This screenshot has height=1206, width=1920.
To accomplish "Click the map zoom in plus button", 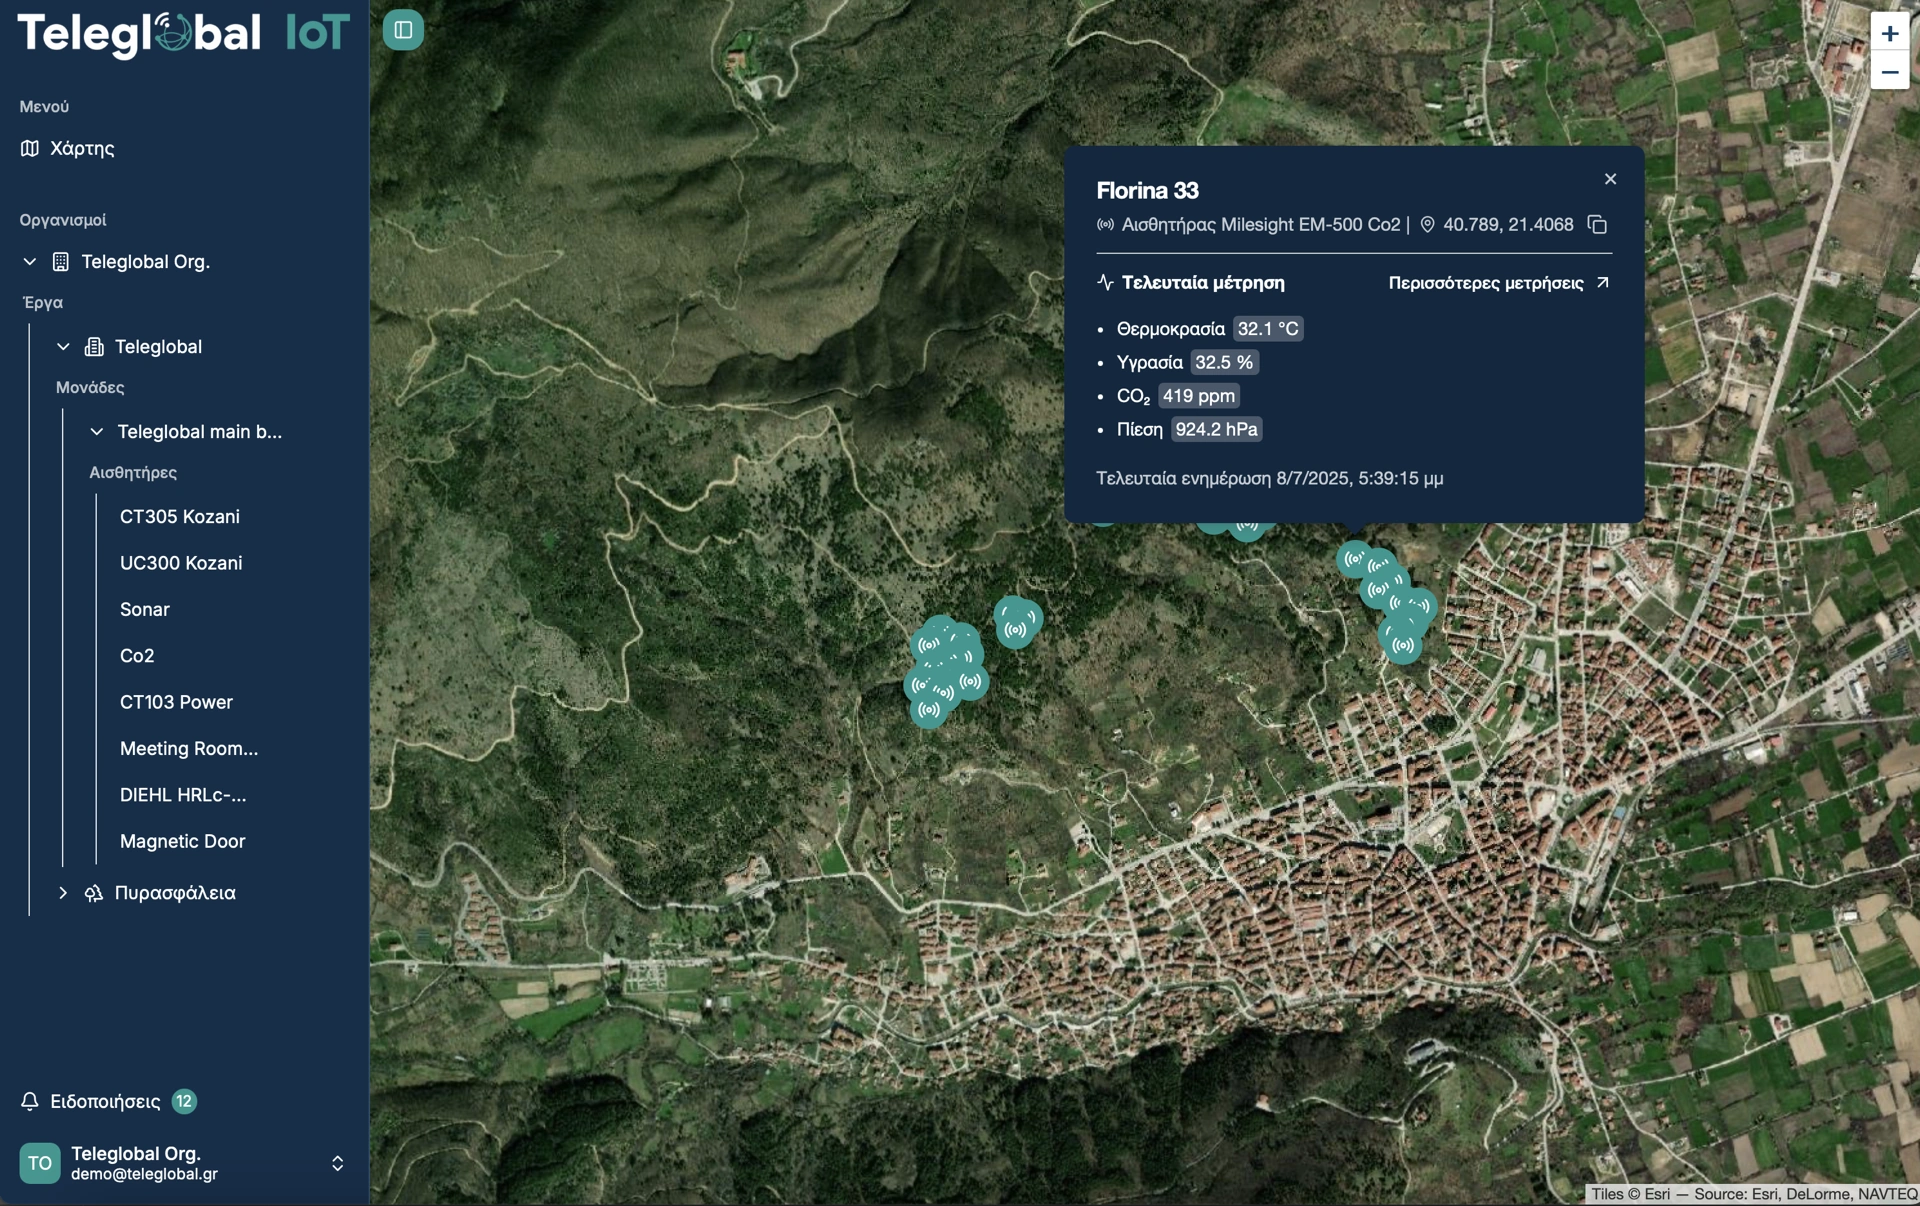I will (1889, 33).
